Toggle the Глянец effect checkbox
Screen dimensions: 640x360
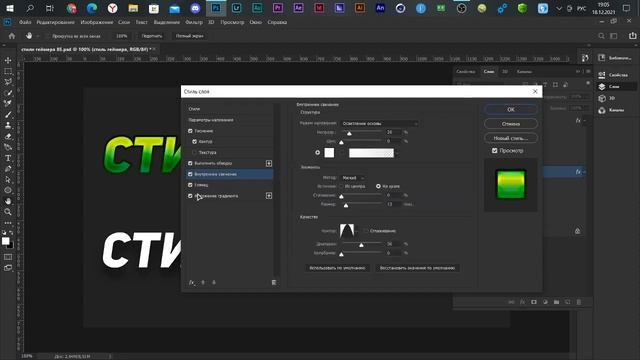(190, 185)
